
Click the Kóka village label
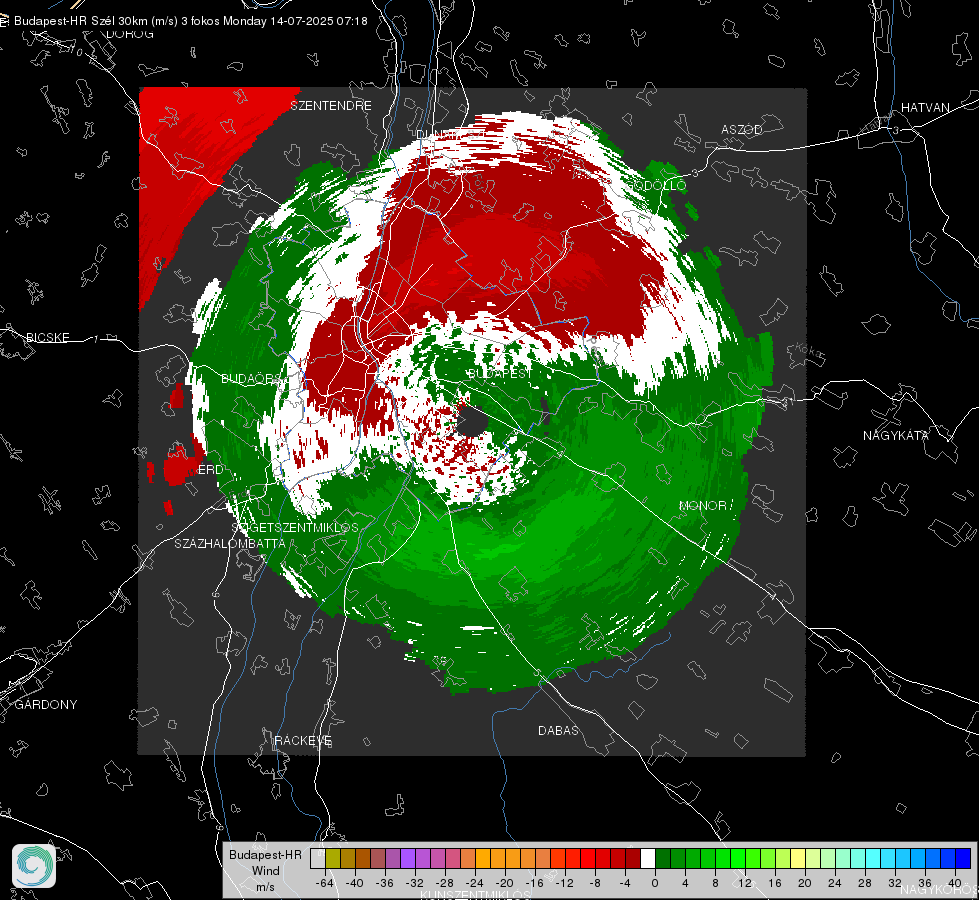810,352
